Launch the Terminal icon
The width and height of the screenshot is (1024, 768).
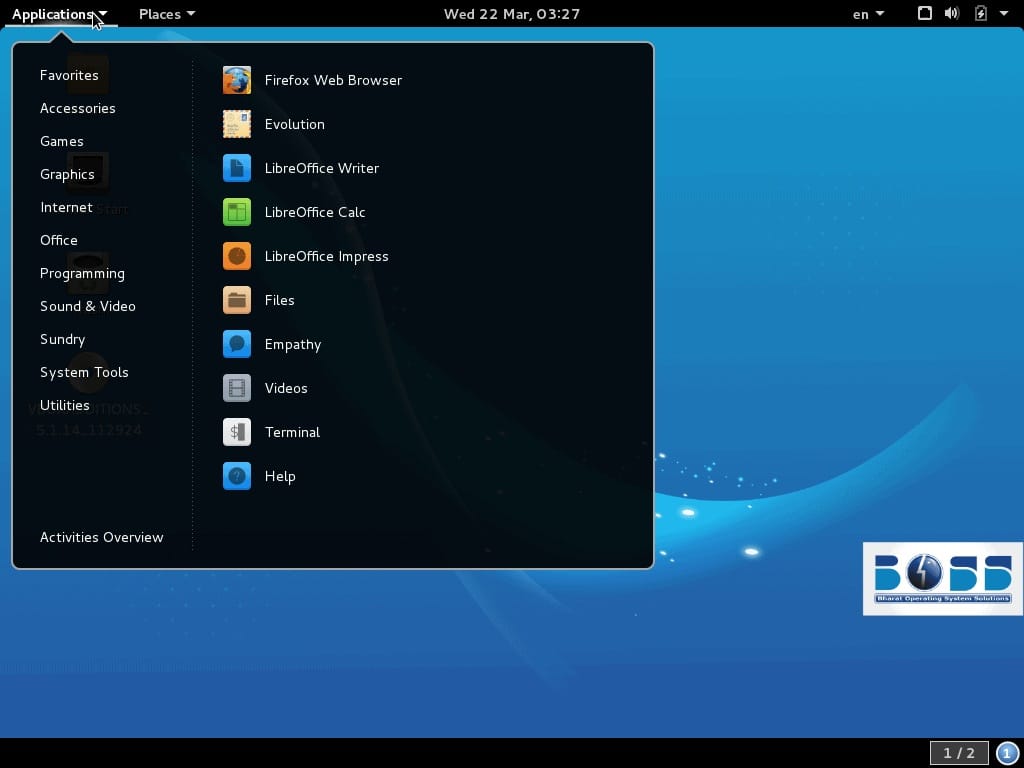pyautogui.click(x=236, y=432)
